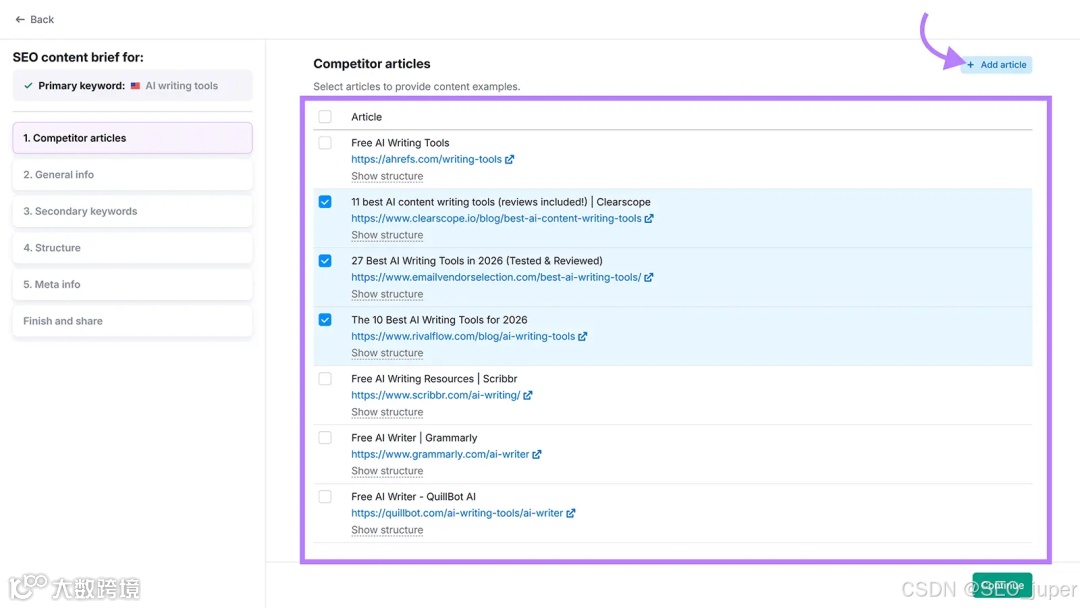Open external link icon for ahrefs.com URL
The height and width of the screenshot is (608, 1080).
click(x=510, y=160)
